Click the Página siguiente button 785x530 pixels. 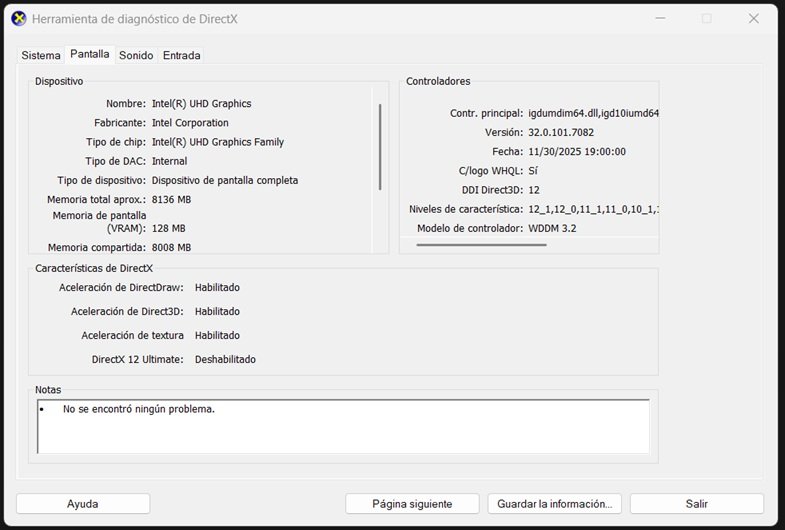[412, 504]
